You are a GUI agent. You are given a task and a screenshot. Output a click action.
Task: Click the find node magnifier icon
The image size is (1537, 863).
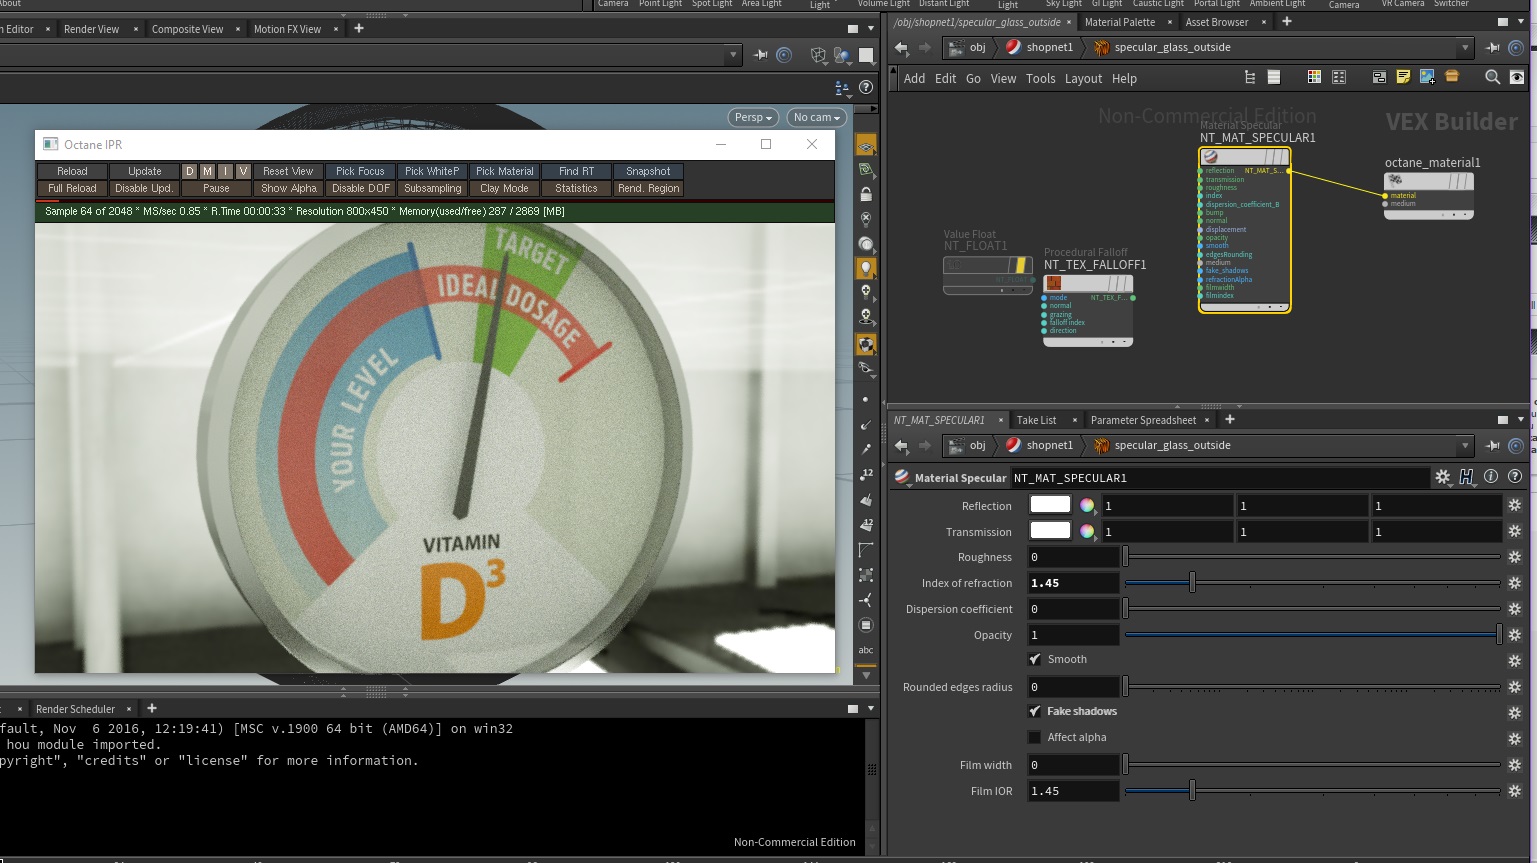(1492, 77)
